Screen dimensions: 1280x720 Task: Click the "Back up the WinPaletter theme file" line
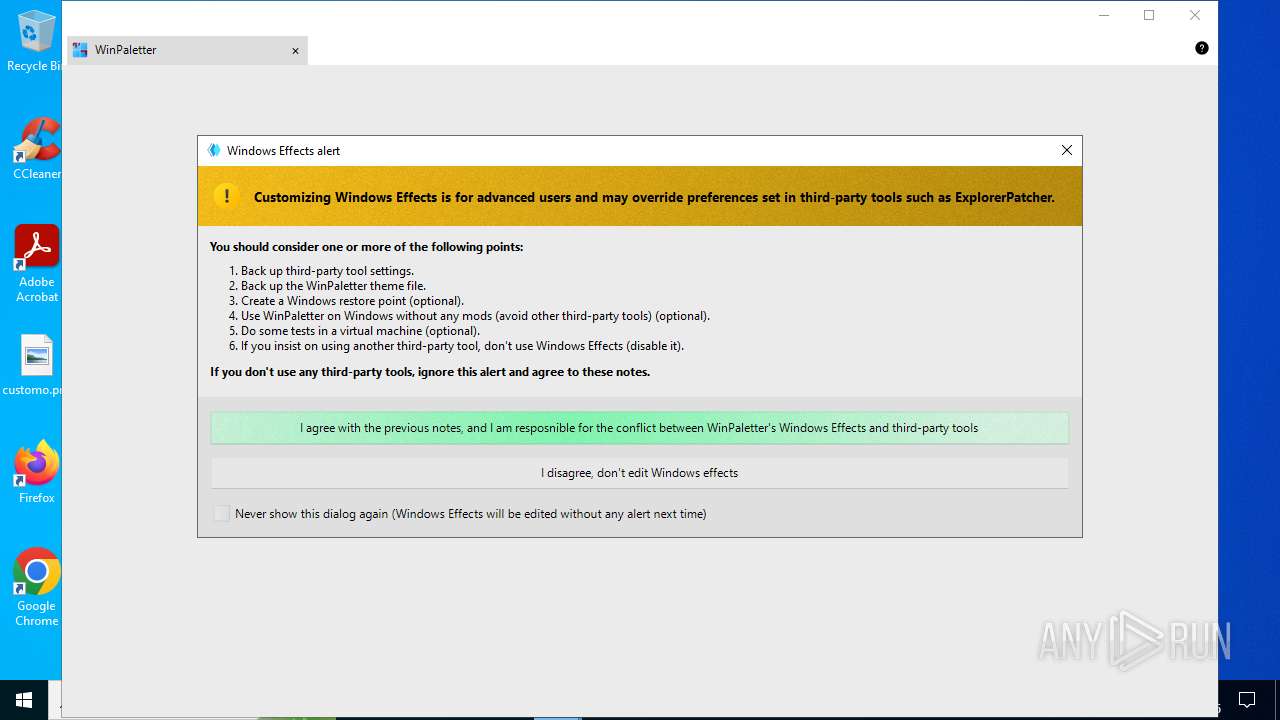click(x=333, y=286)
